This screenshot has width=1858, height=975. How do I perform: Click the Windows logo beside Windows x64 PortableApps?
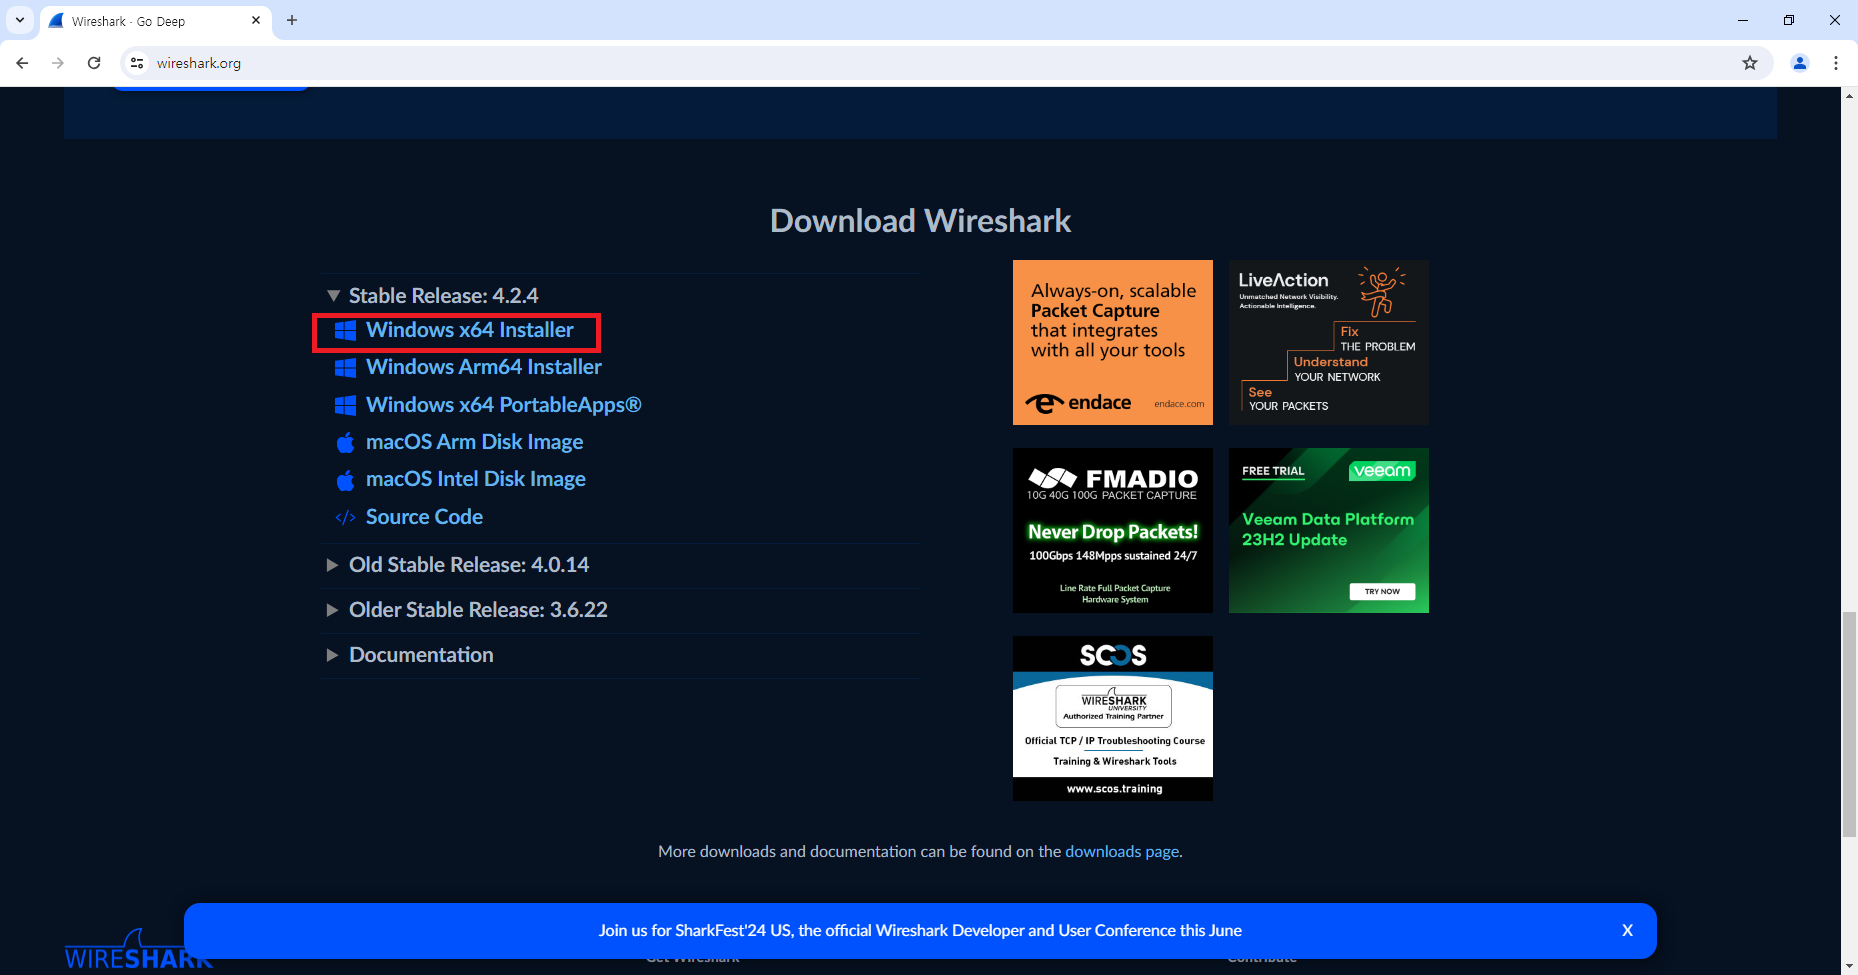(x=345, y=405)
